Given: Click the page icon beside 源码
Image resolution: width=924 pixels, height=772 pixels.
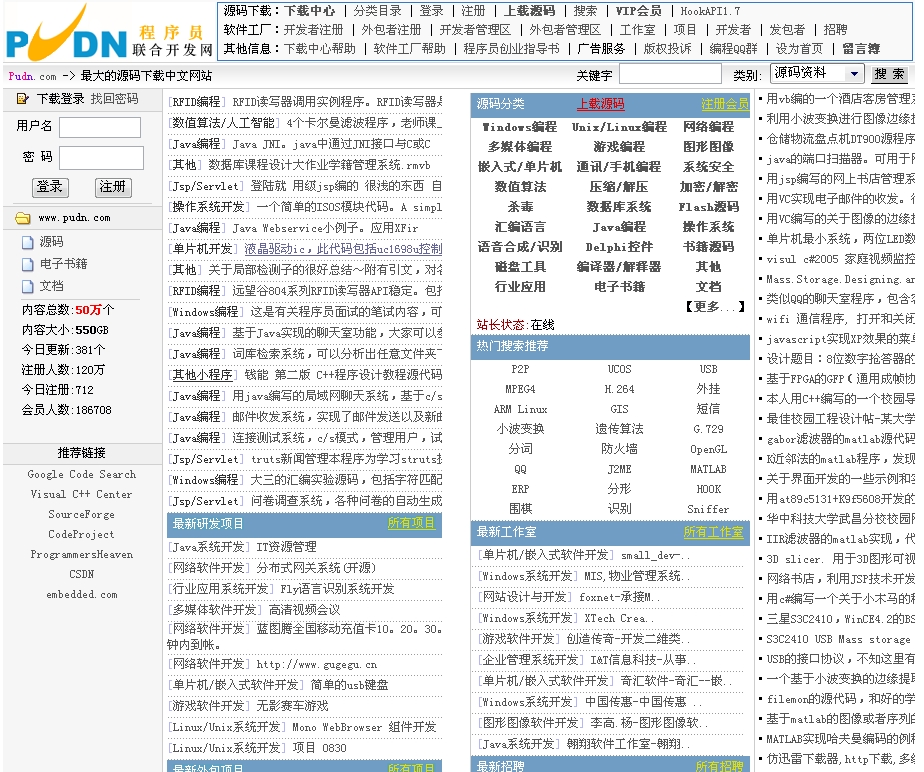Looking at the screenshot, I should click(28, 242).
